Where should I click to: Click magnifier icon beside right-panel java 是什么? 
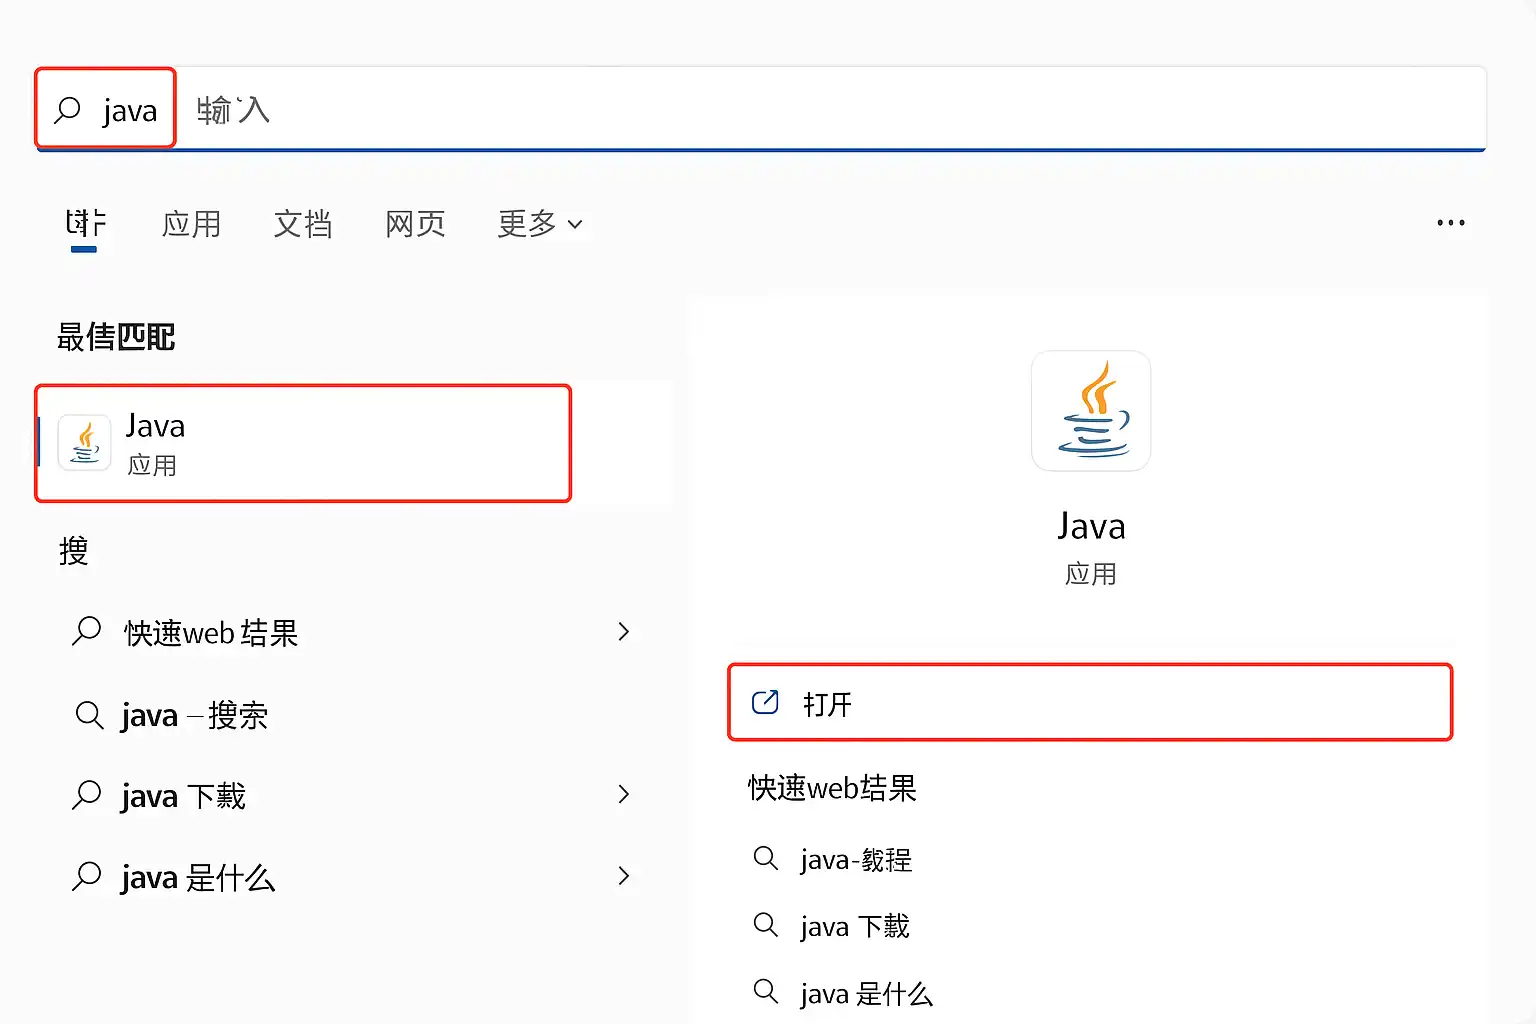[x=766, y=992]
